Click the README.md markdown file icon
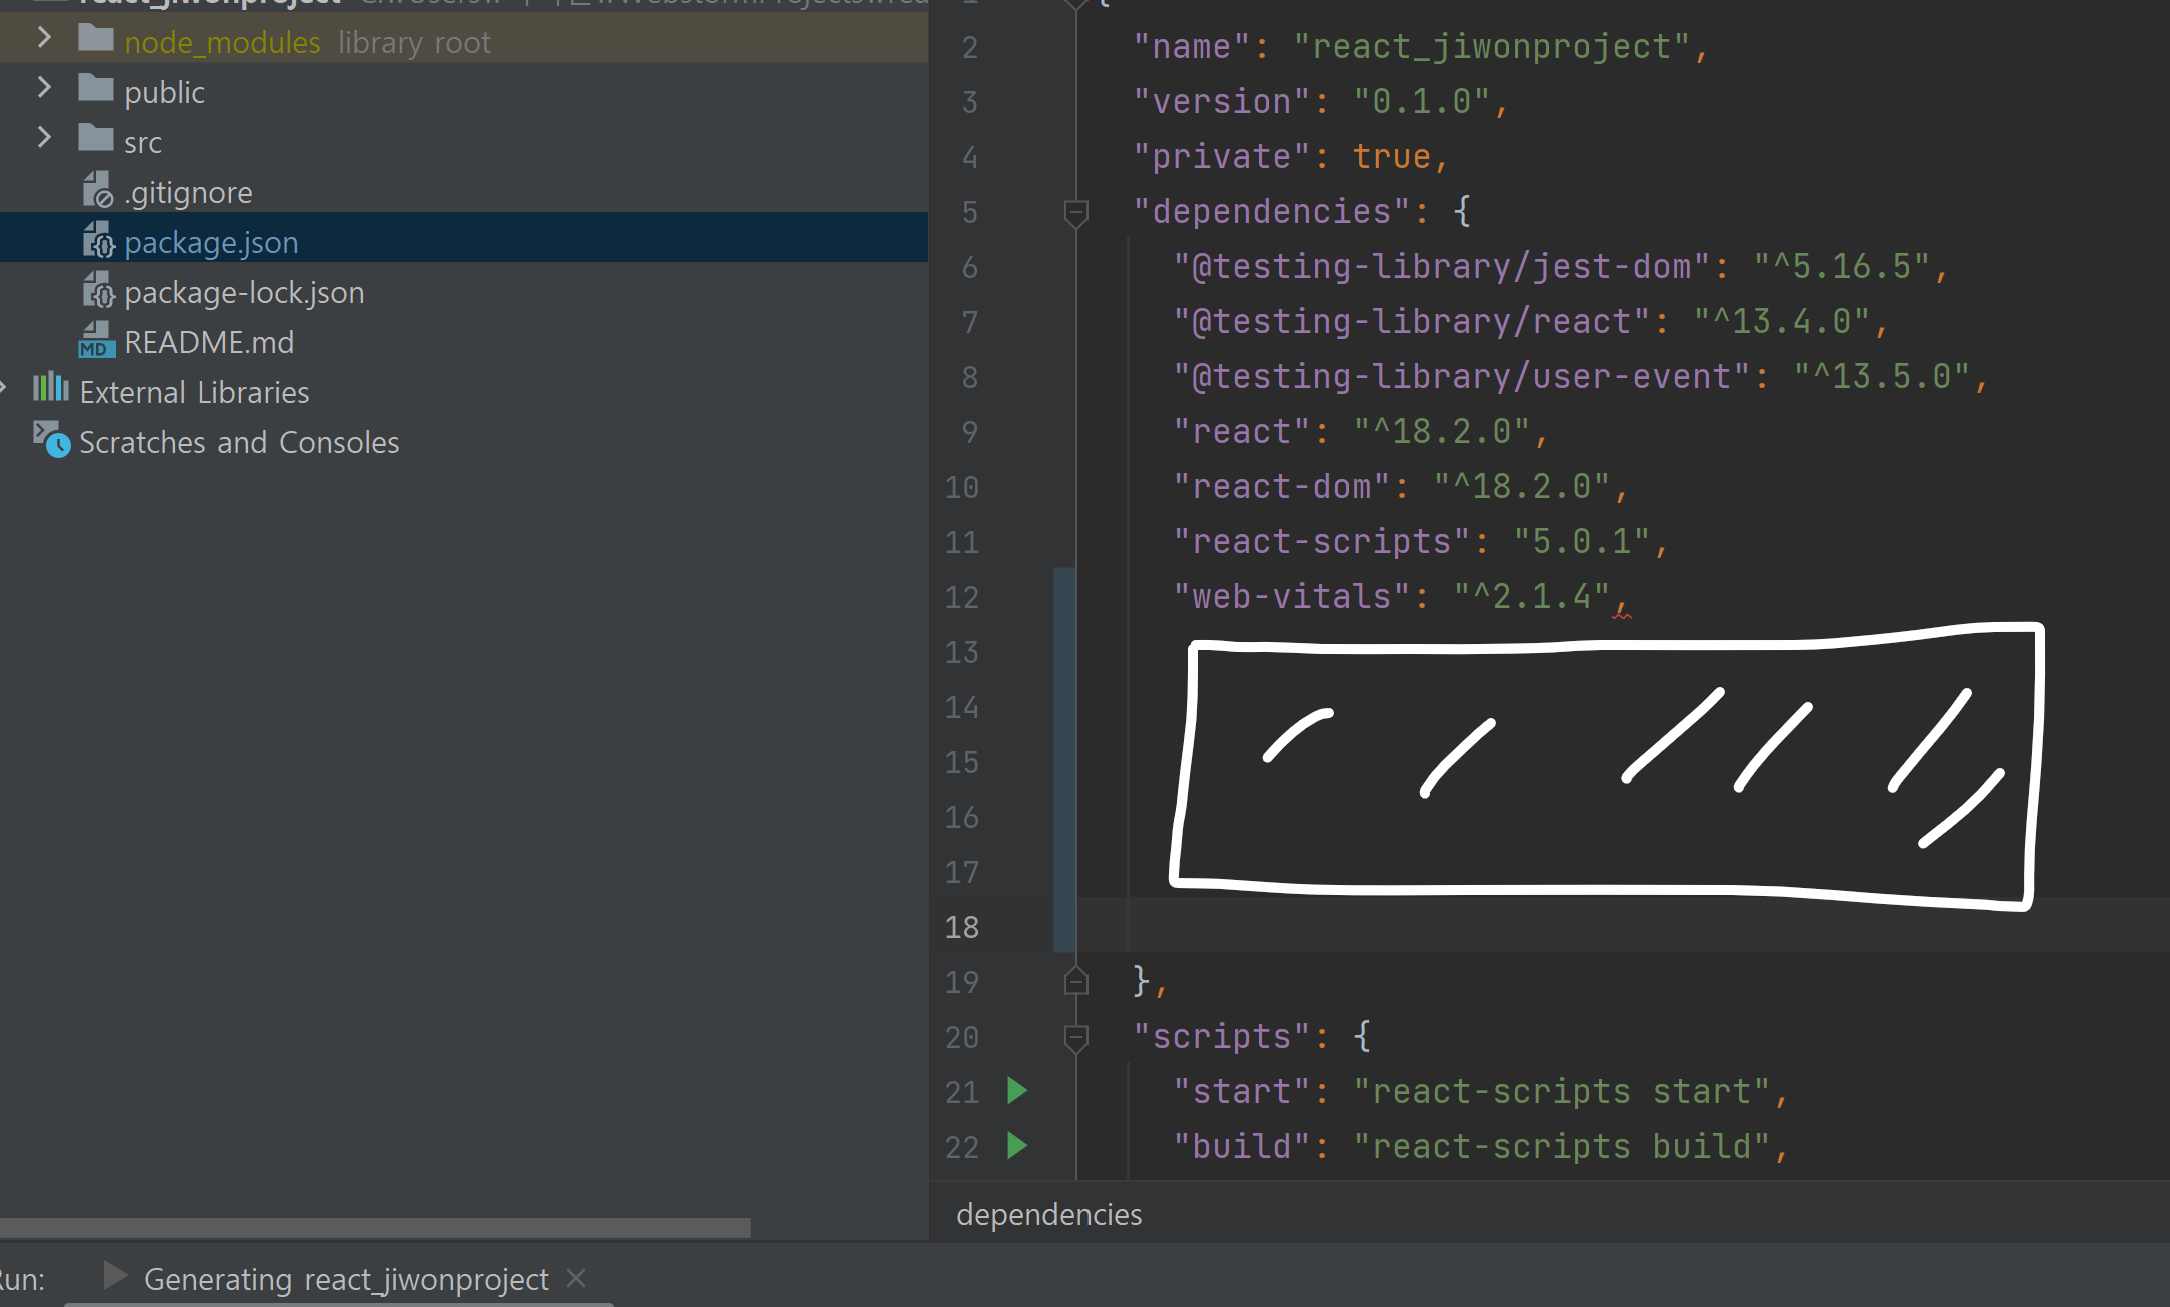This screenshot has width=2170, height=1307. pyautogui.click(x=97, y=341)
